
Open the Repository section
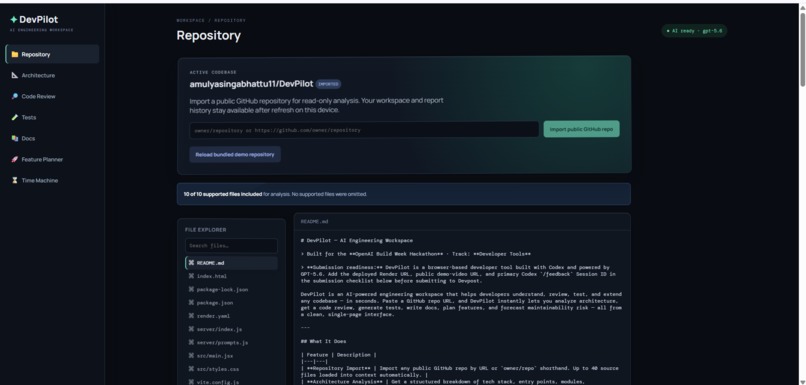[52, 54]
